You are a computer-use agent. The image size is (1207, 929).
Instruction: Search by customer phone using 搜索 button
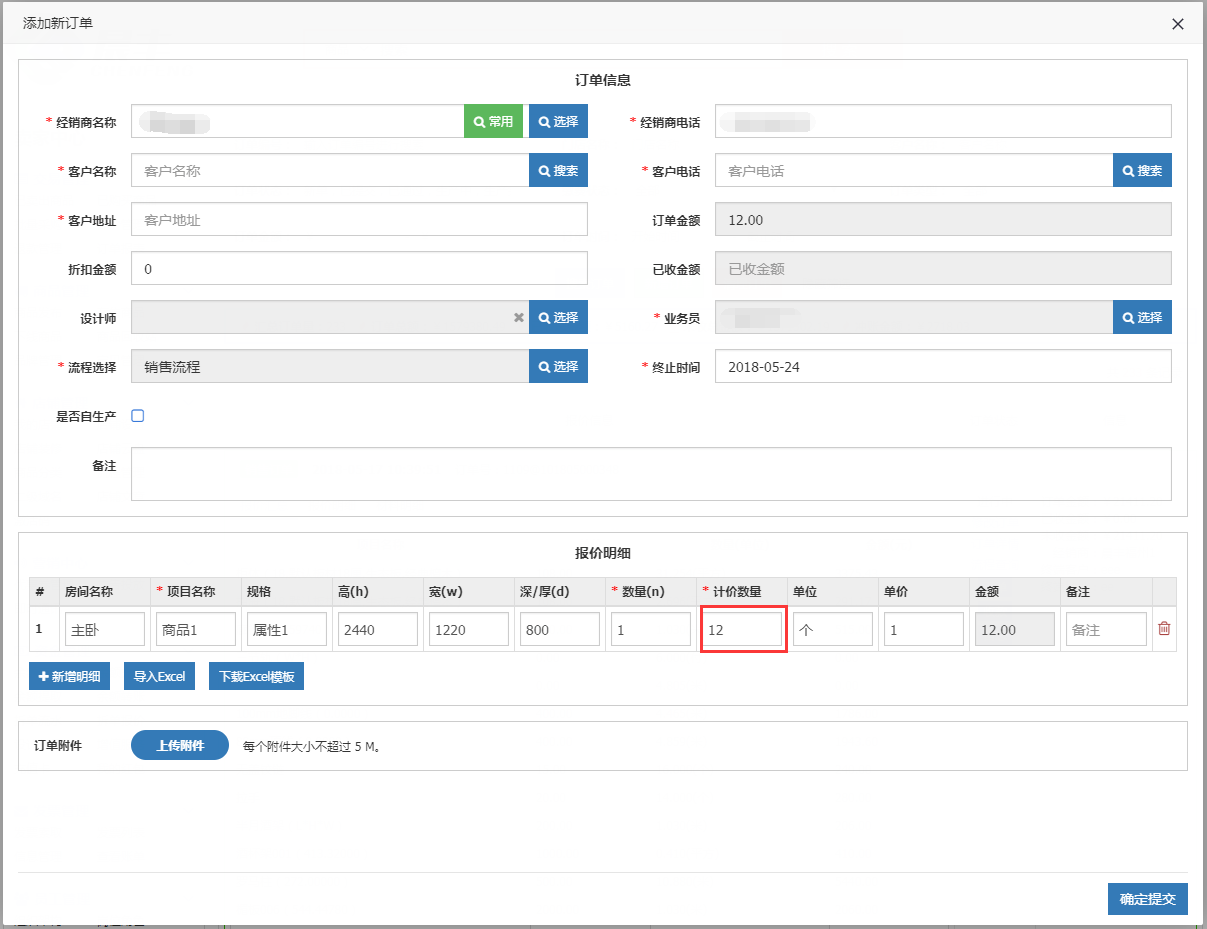click(1142, 170)
